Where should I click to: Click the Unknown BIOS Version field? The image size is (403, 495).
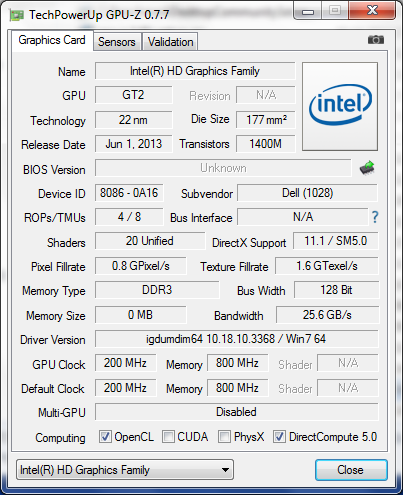click(x=223, y=168)
